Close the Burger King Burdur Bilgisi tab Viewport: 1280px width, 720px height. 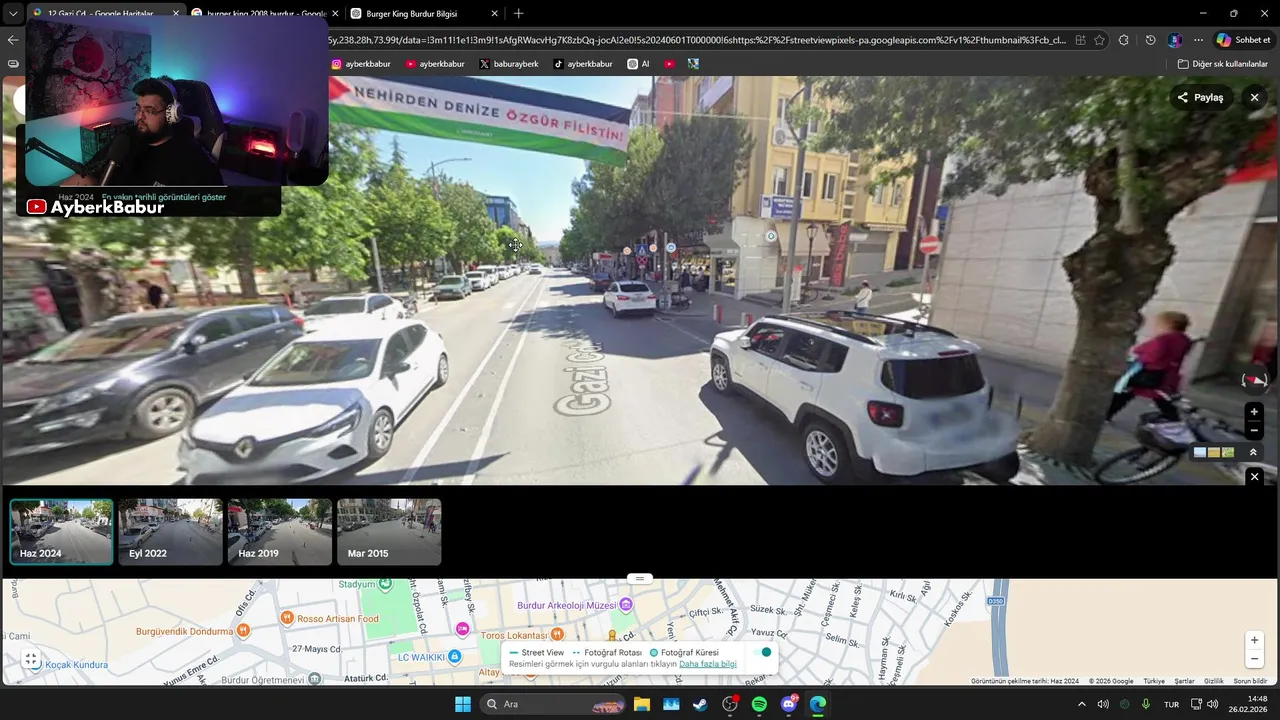494,13
